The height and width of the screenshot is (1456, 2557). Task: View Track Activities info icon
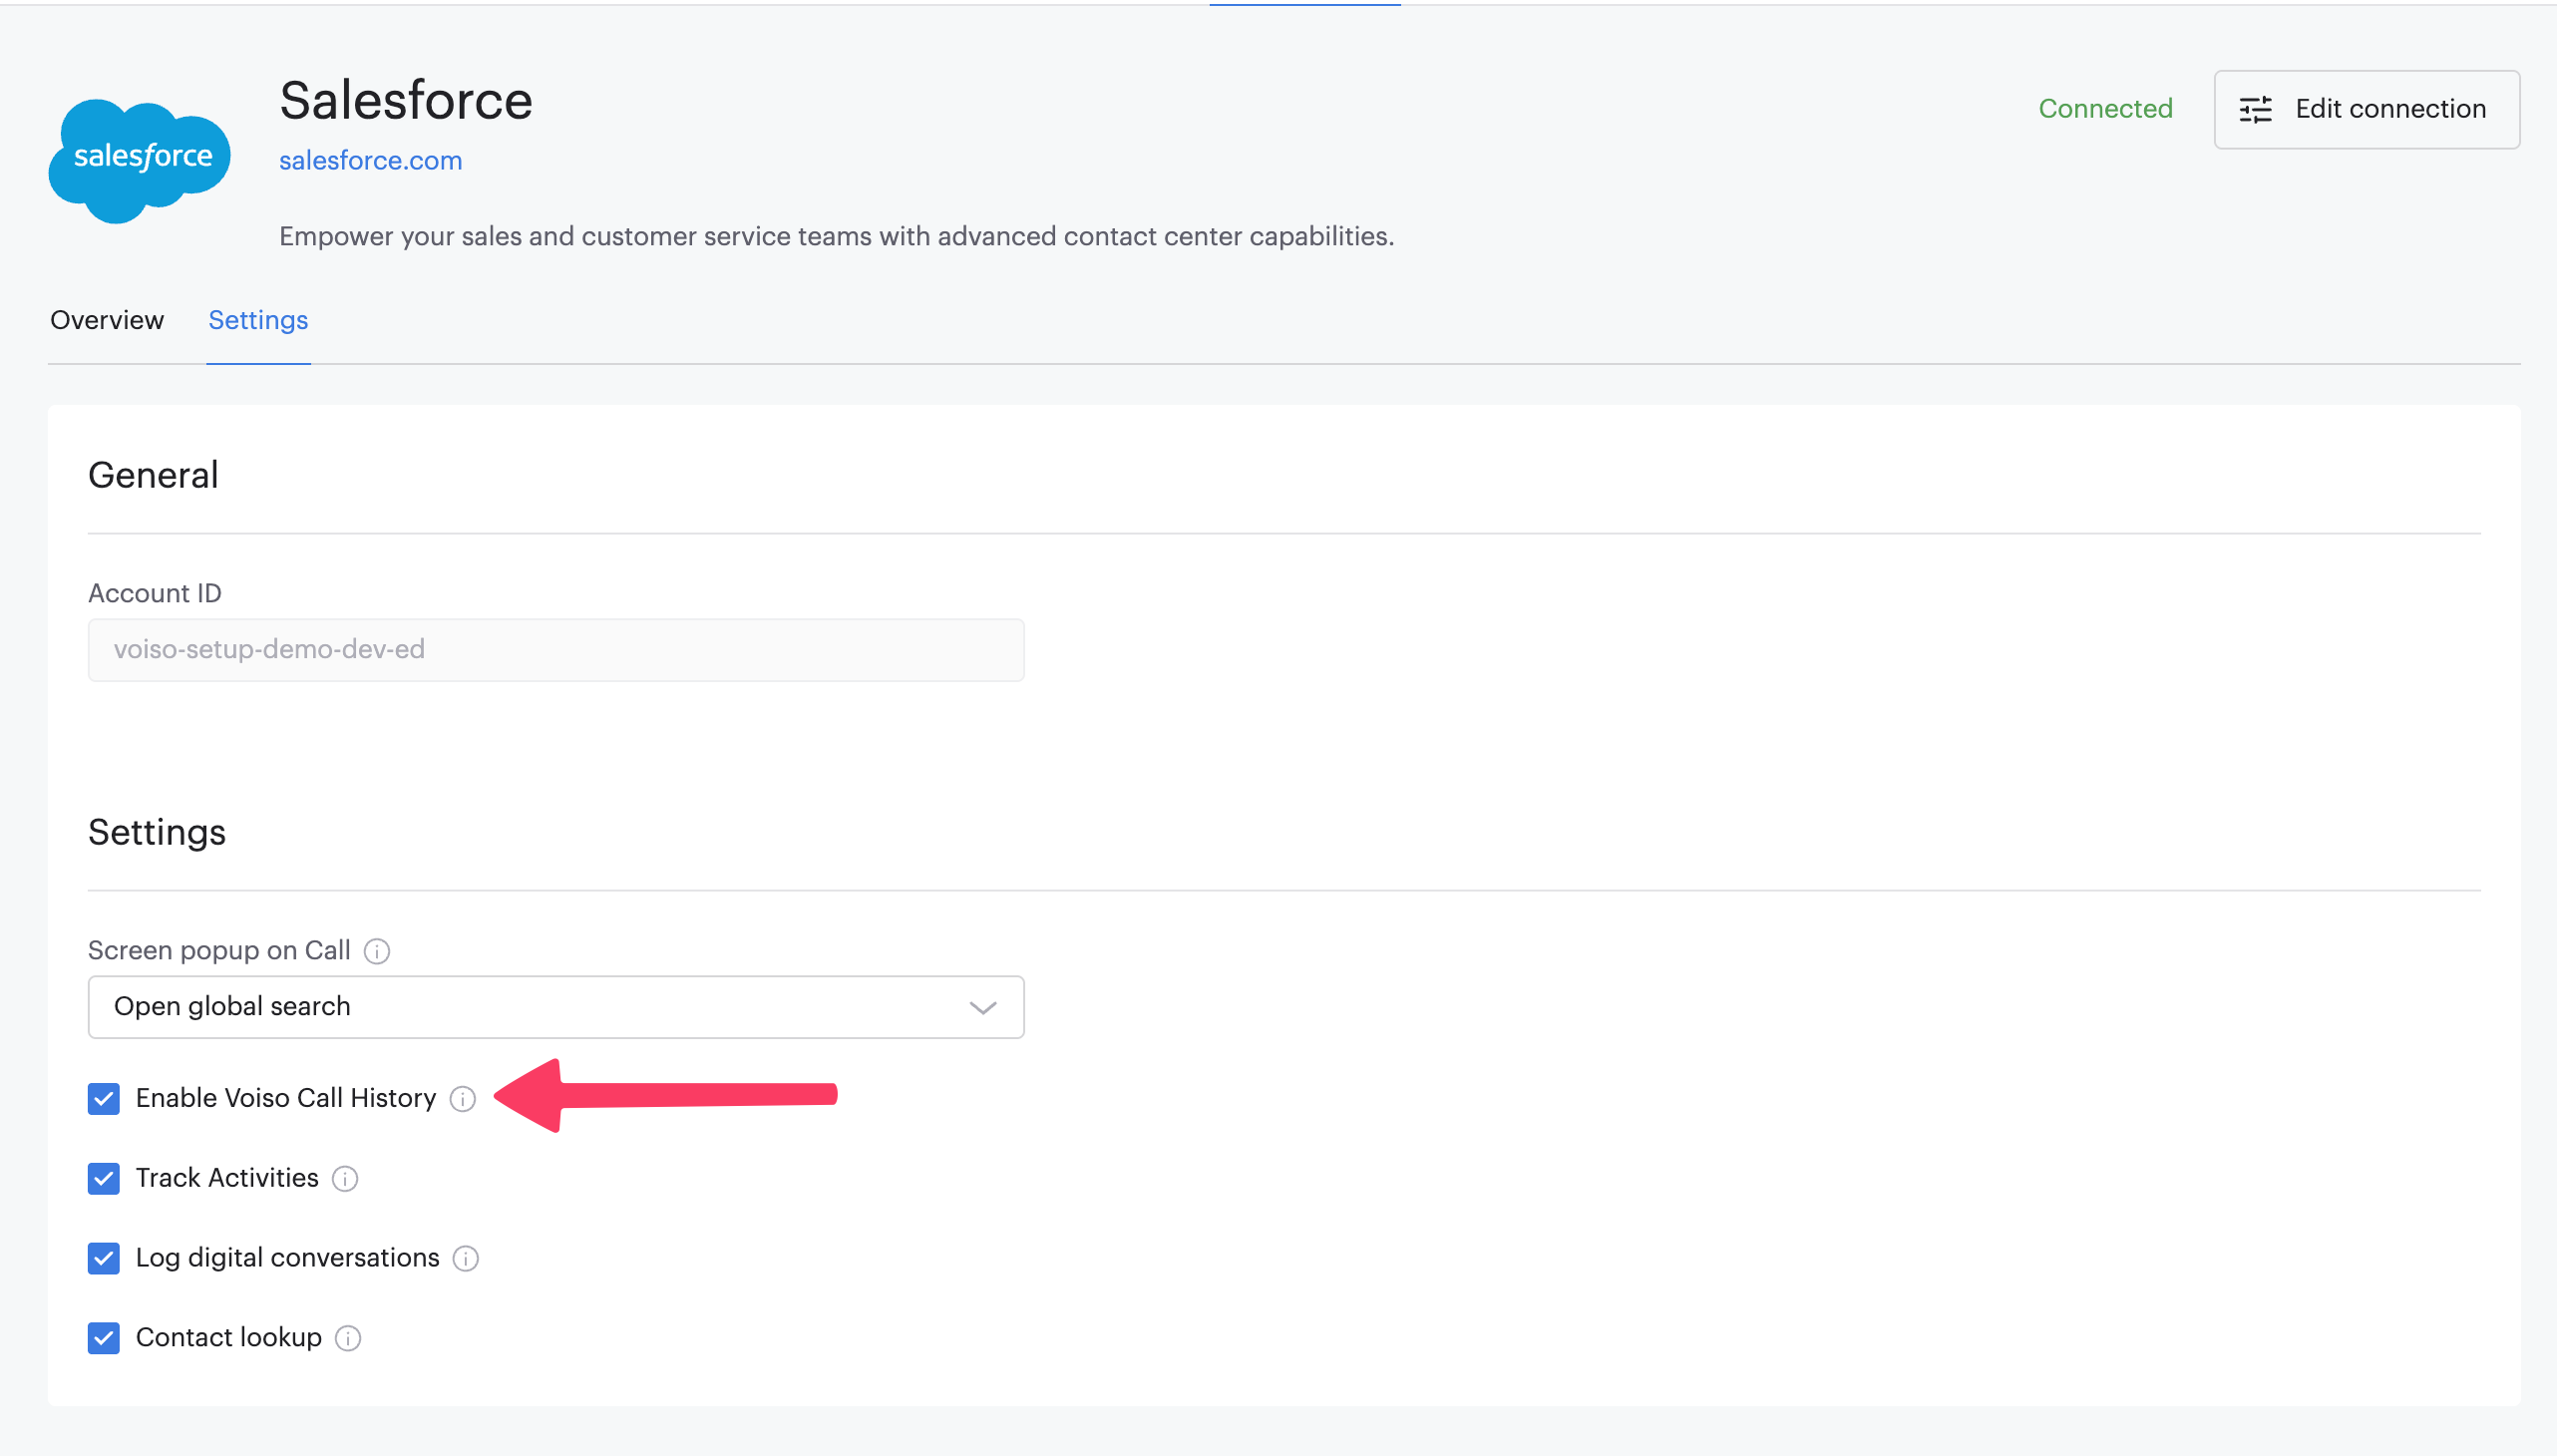[x=345, y=1179]
